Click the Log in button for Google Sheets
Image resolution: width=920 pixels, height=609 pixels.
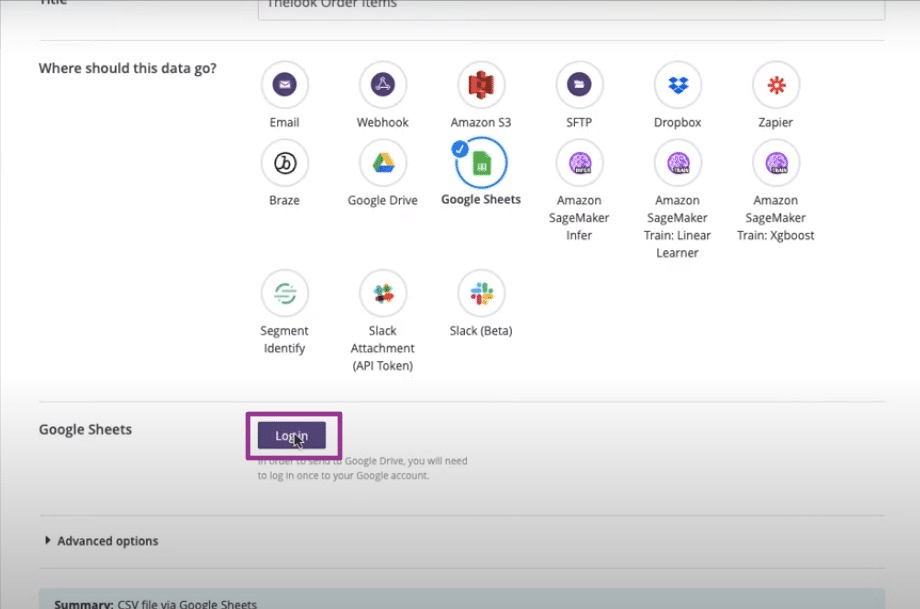[292, 435]
